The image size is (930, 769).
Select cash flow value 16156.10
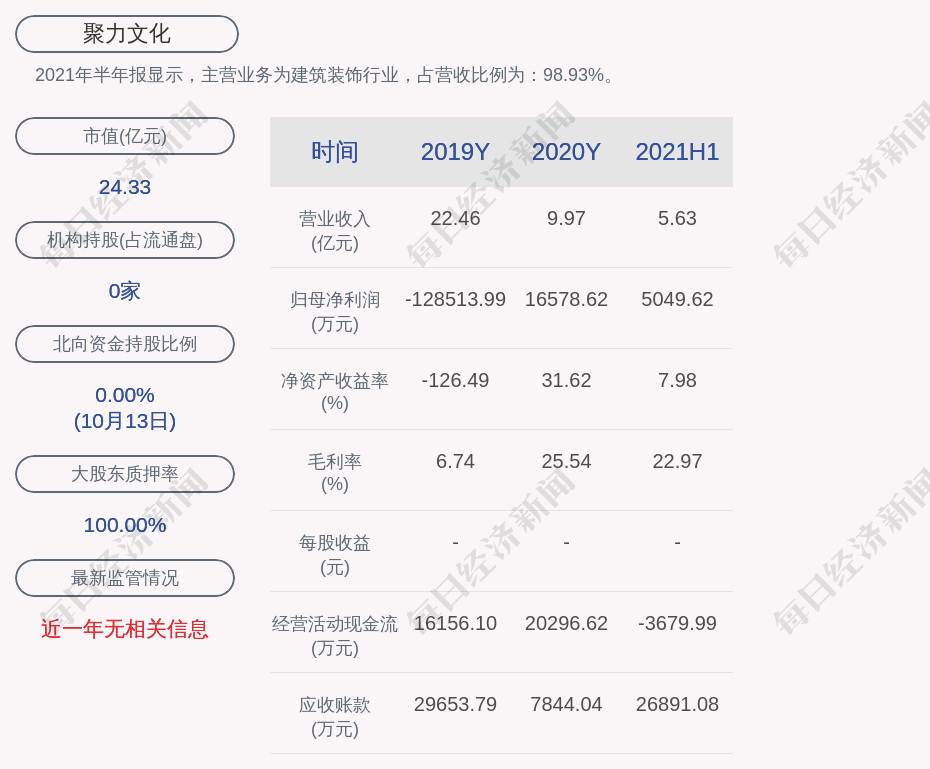[455, 623]
